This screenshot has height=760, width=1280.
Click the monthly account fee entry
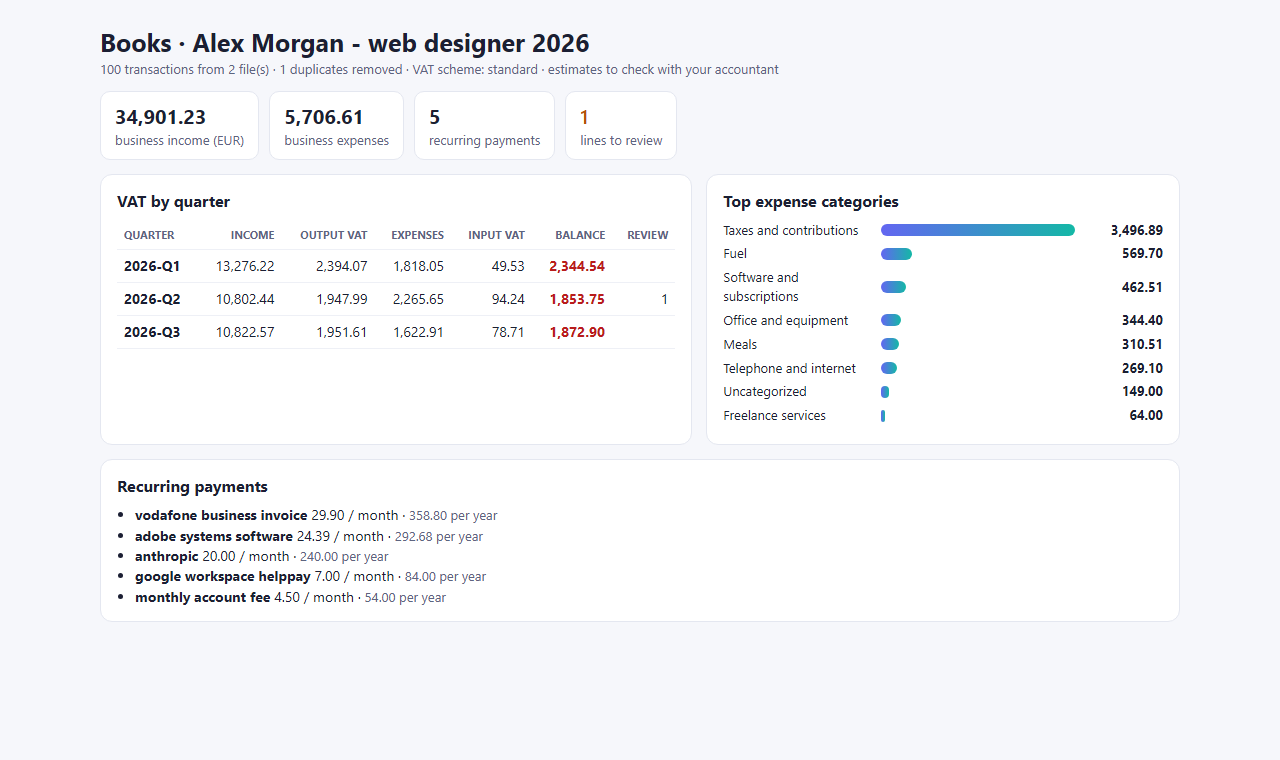point(291,597)
